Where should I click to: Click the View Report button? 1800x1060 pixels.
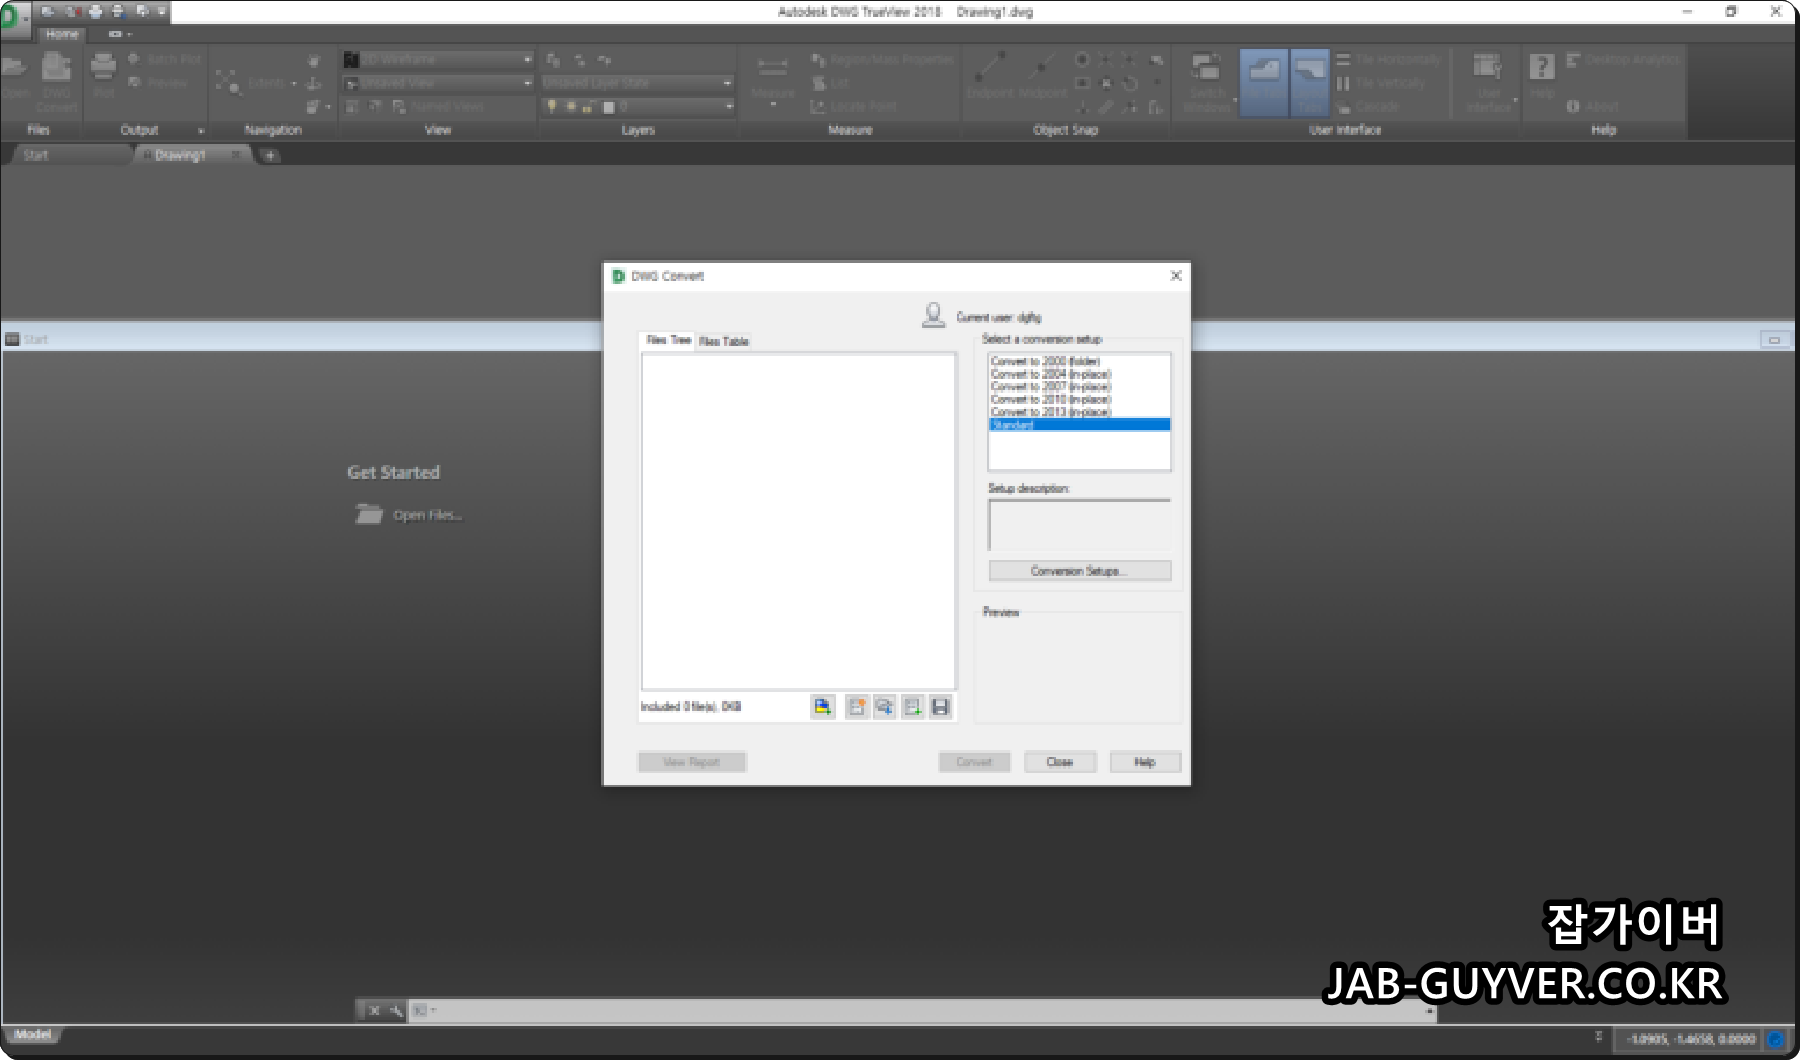click(x=692, y=762)
